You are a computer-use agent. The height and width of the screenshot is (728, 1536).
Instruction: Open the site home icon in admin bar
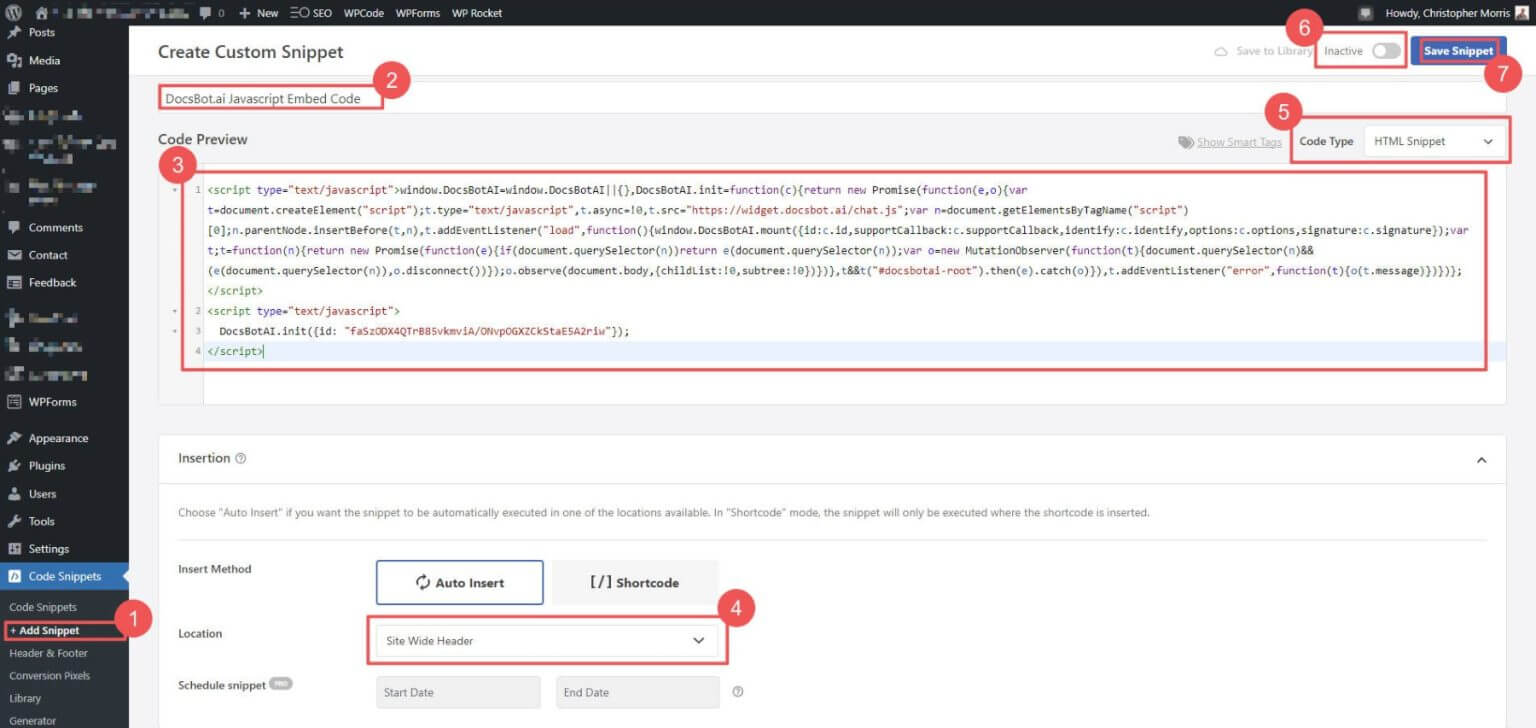[x=41, y=13]
